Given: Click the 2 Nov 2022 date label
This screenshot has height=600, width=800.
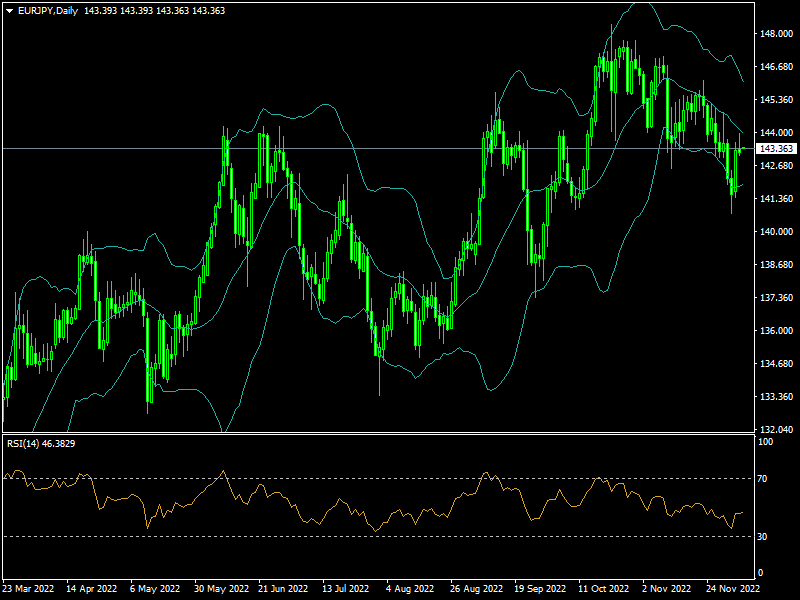Looking at the screenshot, I should 667,589.
